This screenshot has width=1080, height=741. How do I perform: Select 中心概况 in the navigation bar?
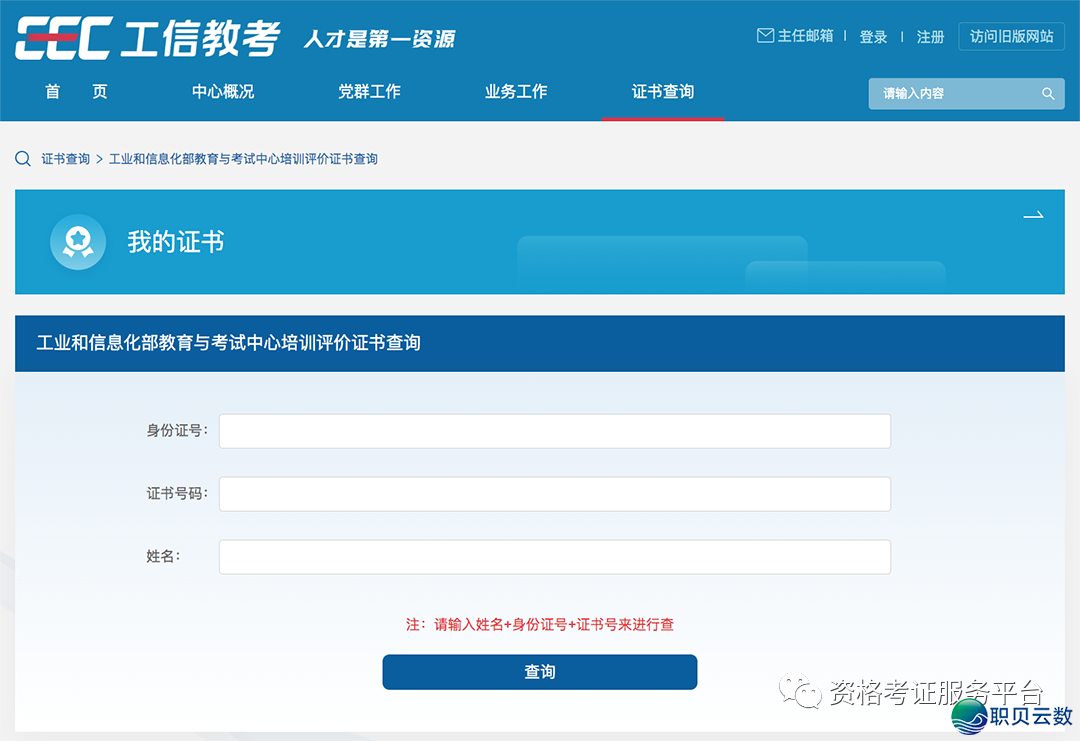222,91
